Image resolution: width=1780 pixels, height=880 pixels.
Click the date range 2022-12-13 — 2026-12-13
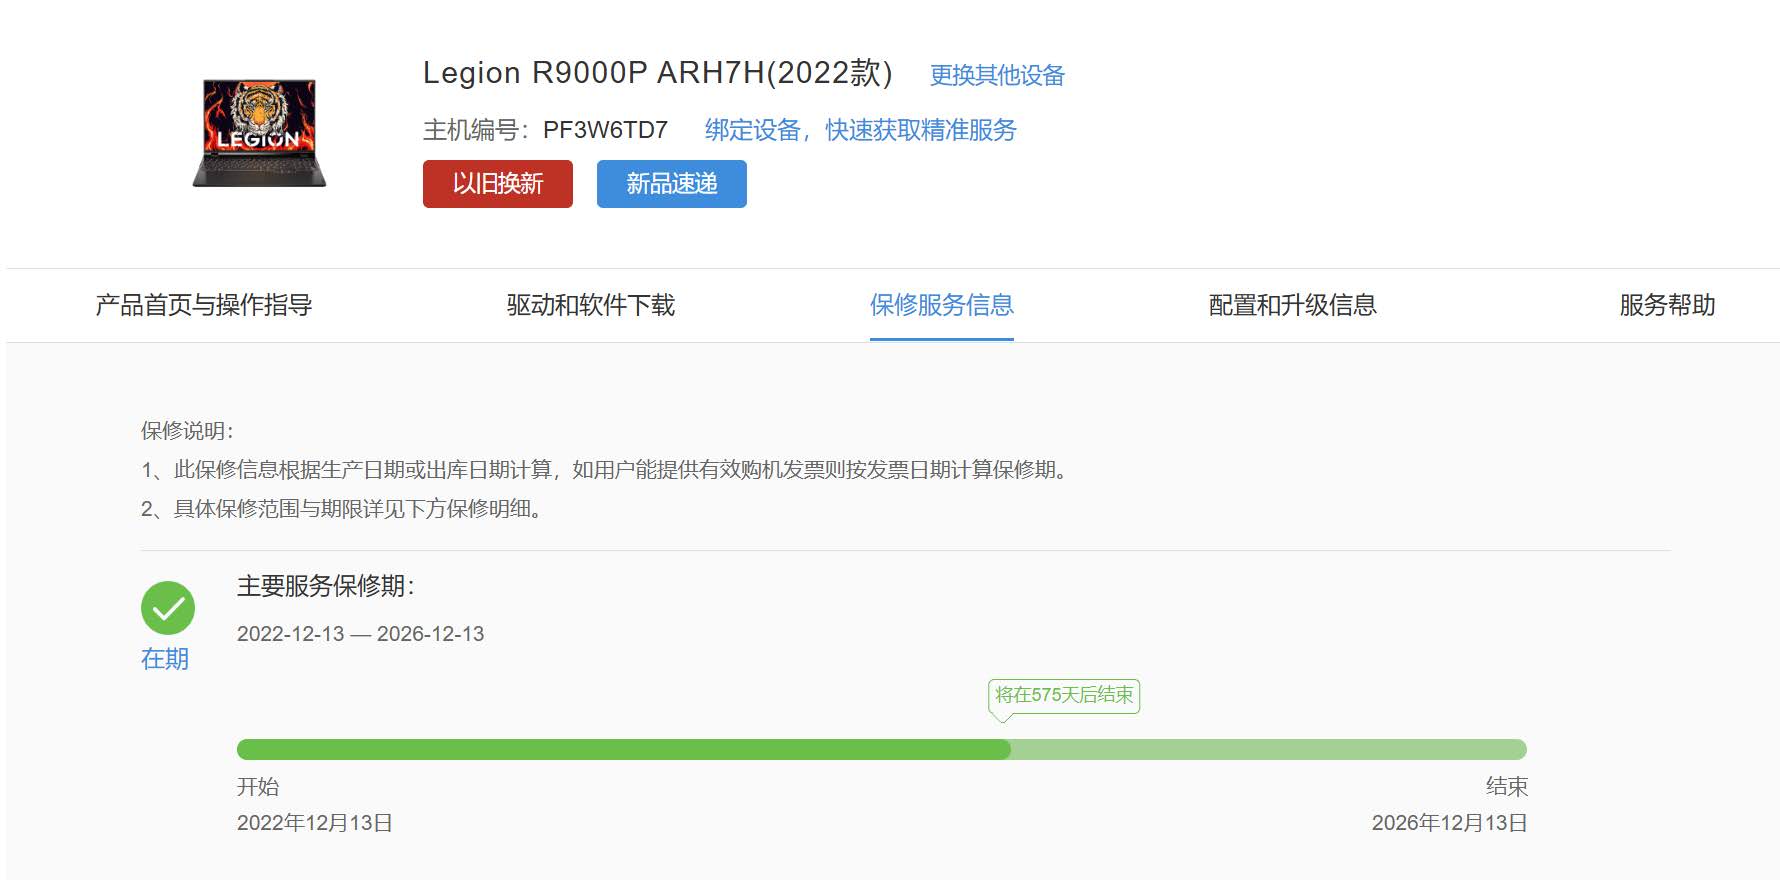click(360, 634)
